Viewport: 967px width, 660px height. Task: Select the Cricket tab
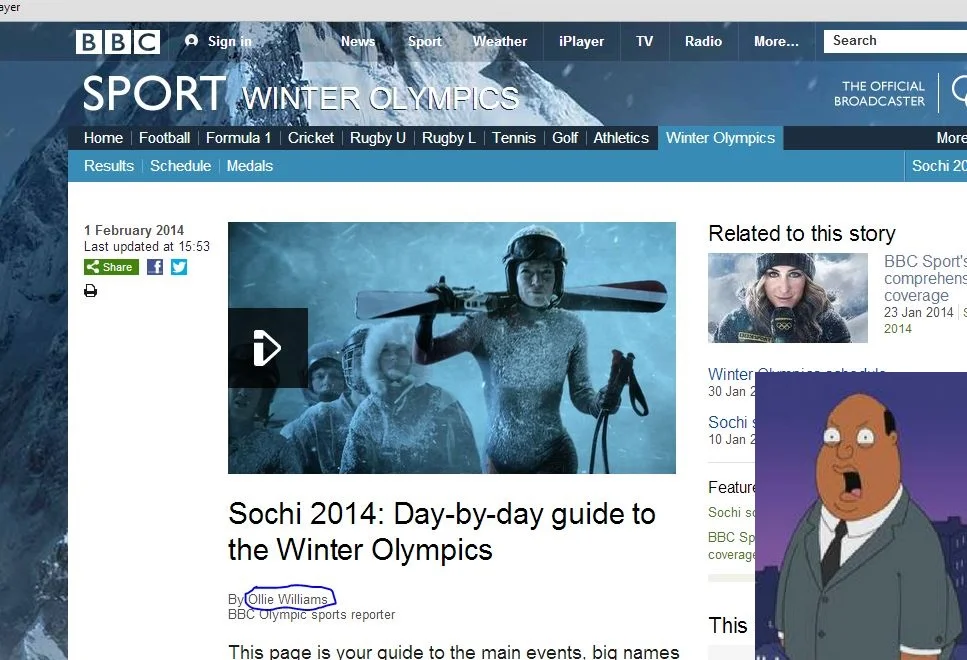pyautogui.click(x=310, y=138)
